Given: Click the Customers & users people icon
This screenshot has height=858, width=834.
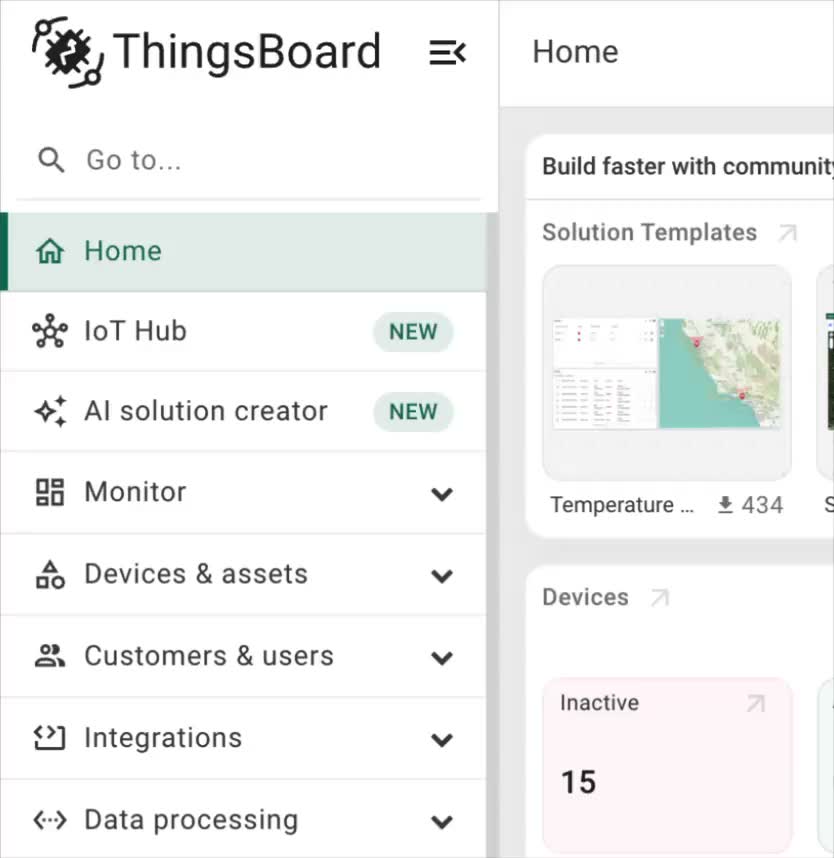Looking at the screenshot, I should tap(50, 656).
